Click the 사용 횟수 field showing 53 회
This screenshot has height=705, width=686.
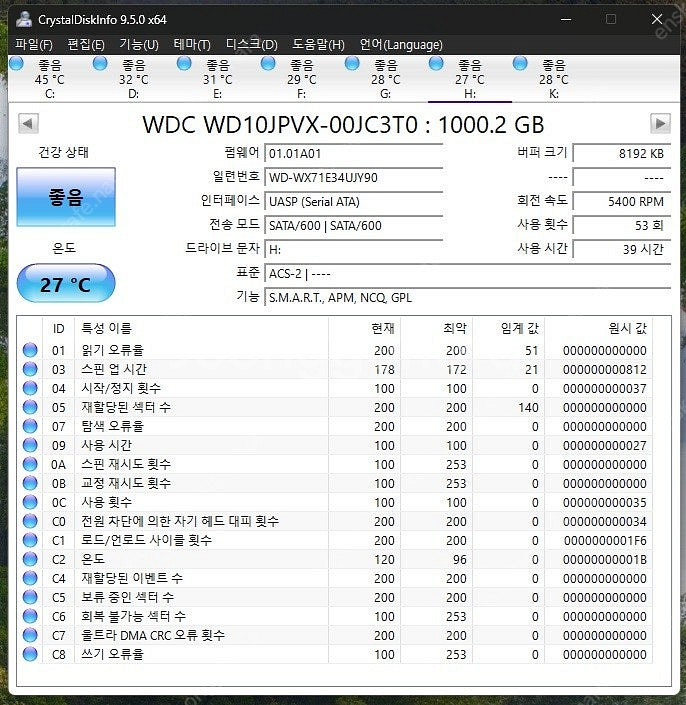622,225
